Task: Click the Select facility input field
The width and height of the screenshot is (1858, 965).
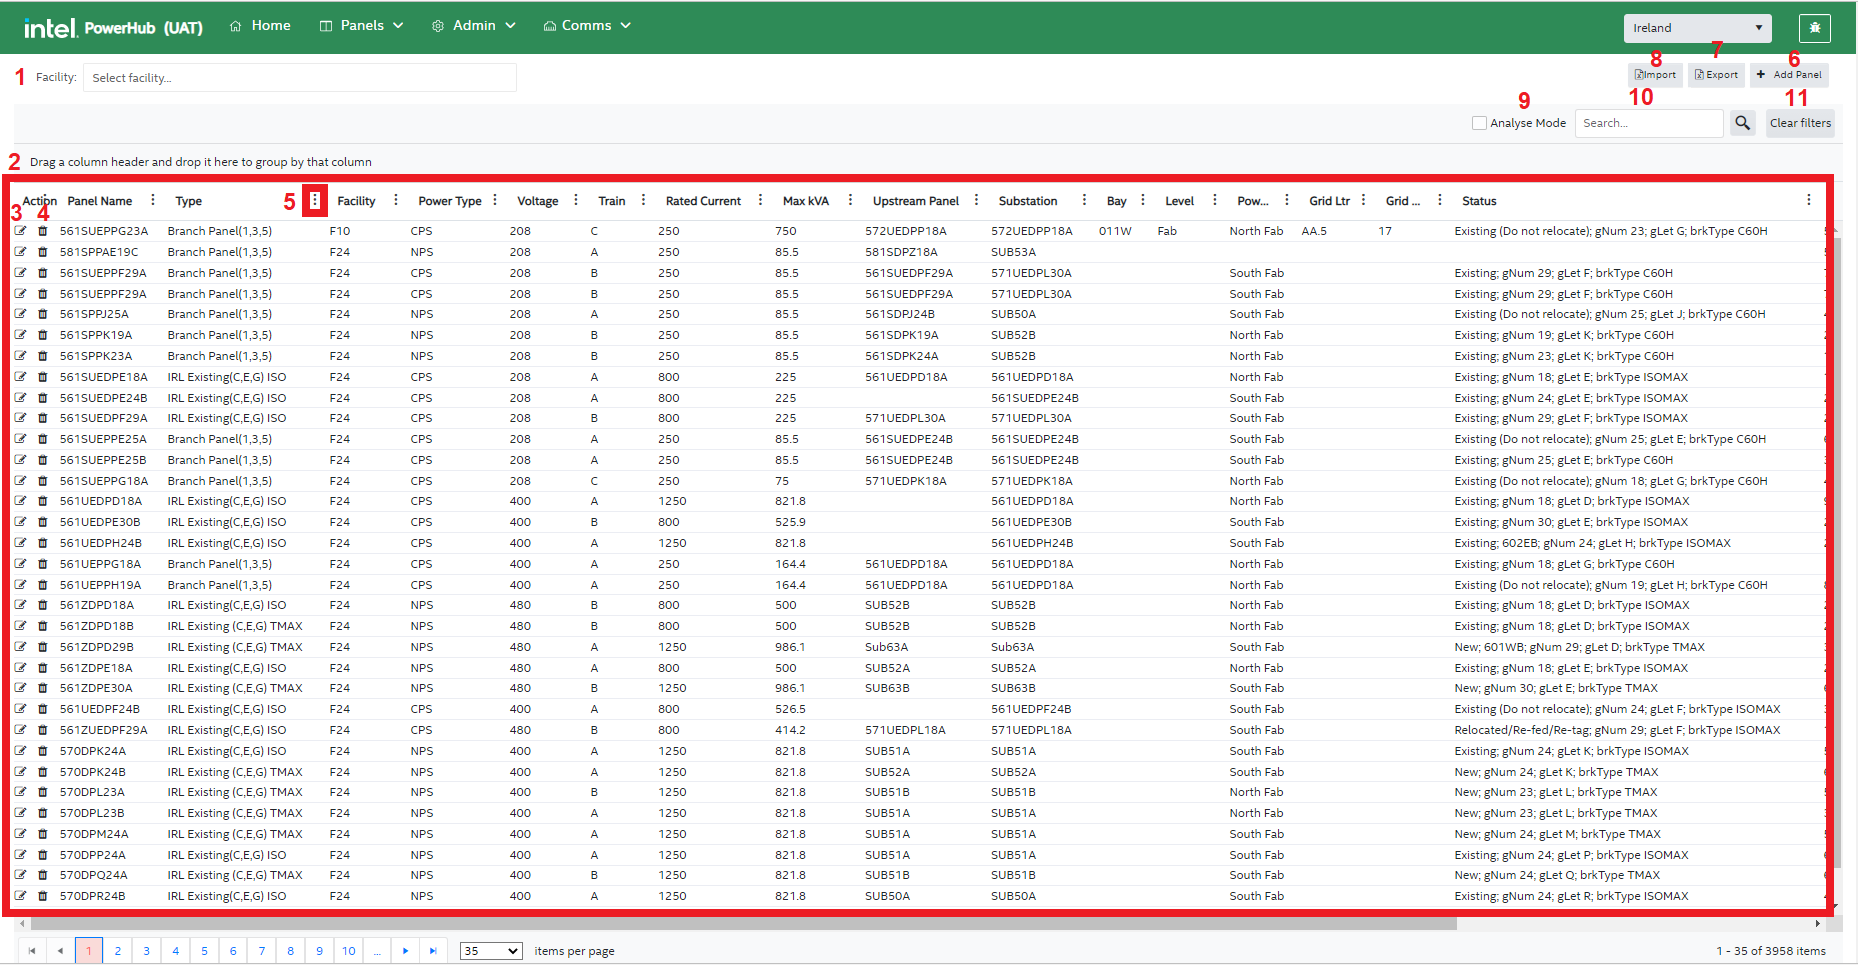Action: (x=300, y=78)
